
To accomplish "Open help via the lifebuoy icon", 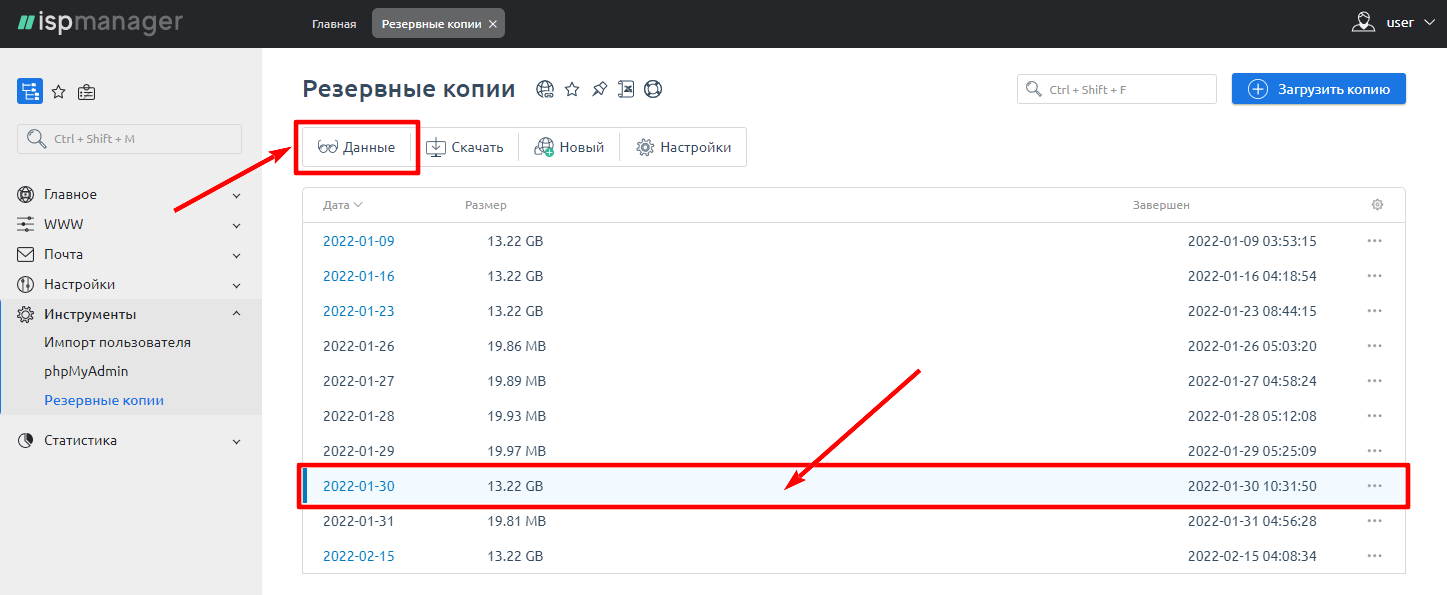I will 653,90.
